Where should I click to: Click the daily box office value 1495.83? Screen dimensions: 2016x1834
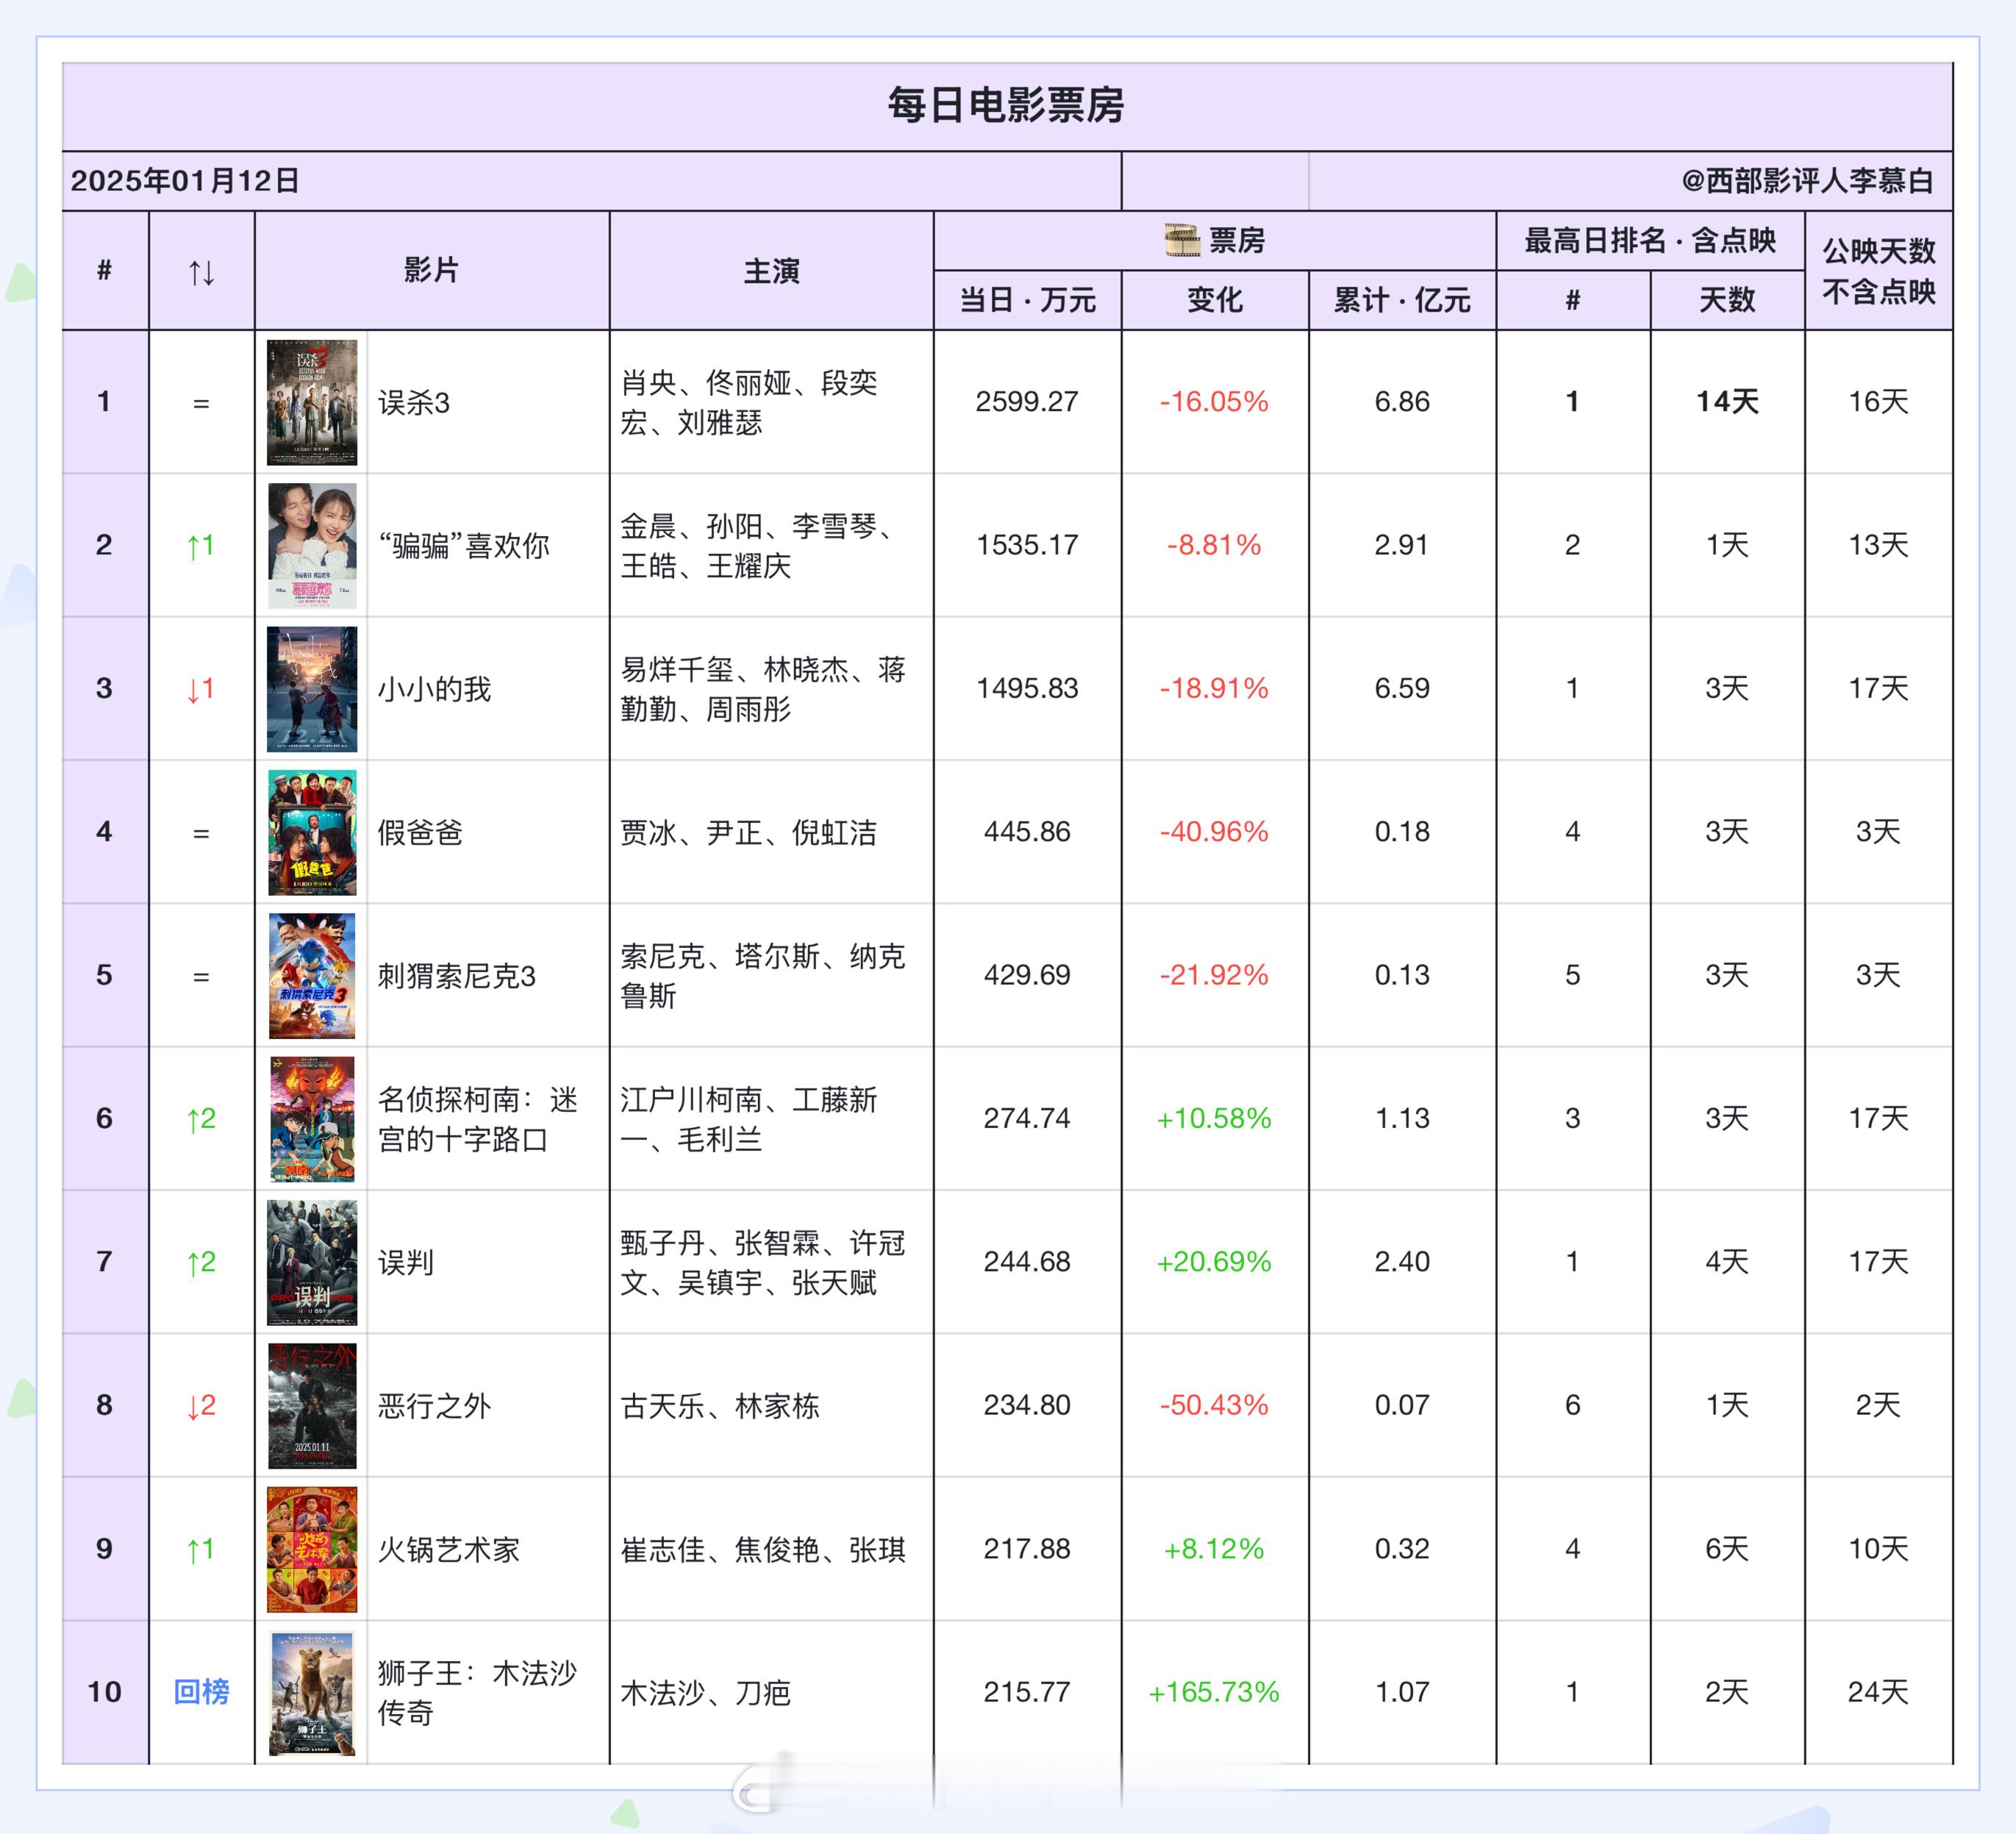click(x=1027, y=688)
